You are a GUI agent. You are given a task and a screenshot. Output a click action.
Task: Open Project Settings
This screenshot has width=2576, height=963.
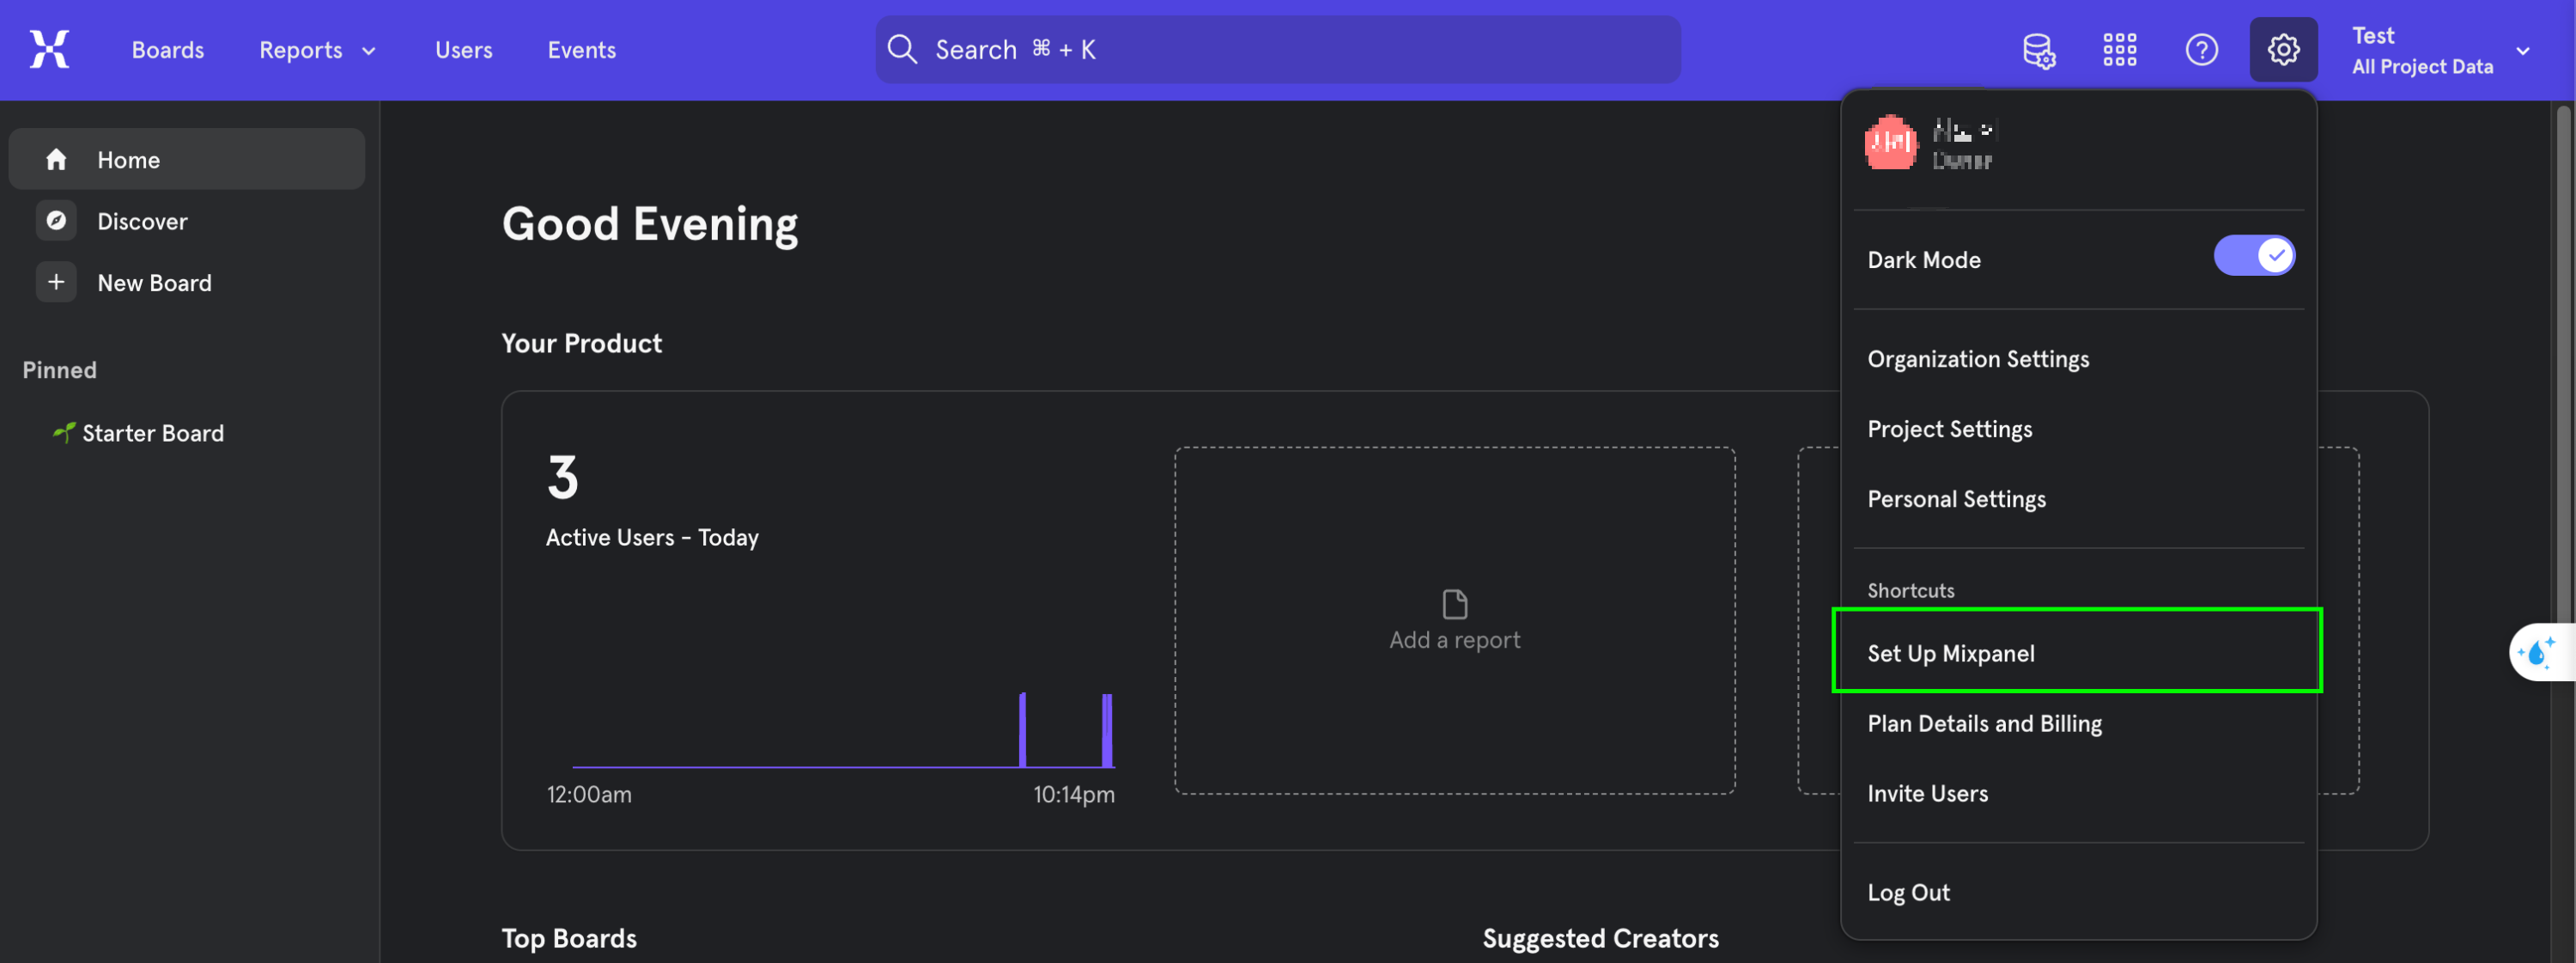[x=1950, y=429]
